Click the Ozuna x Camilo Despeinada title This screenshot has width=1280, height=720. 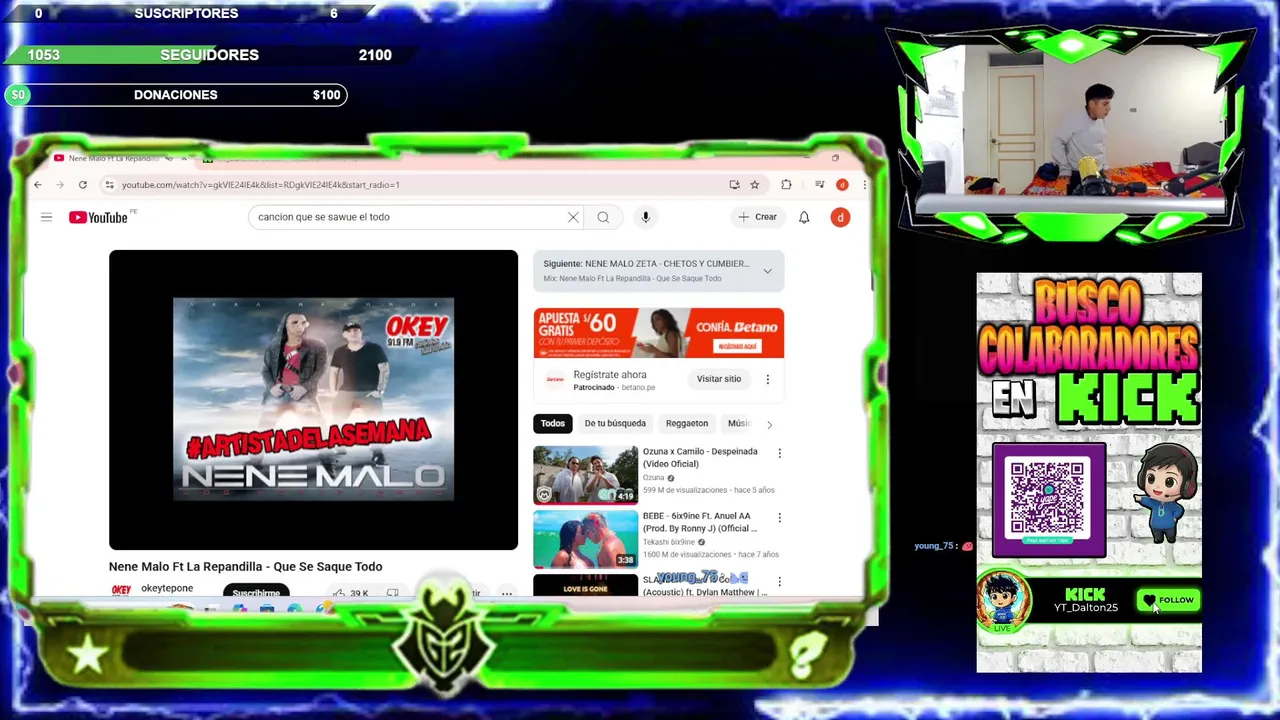[700, 458]
